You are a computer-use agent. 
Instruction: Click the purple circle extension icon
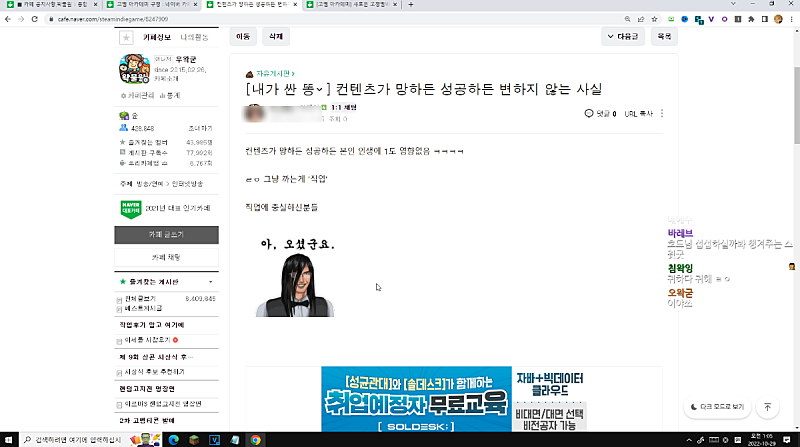point(724,19)
